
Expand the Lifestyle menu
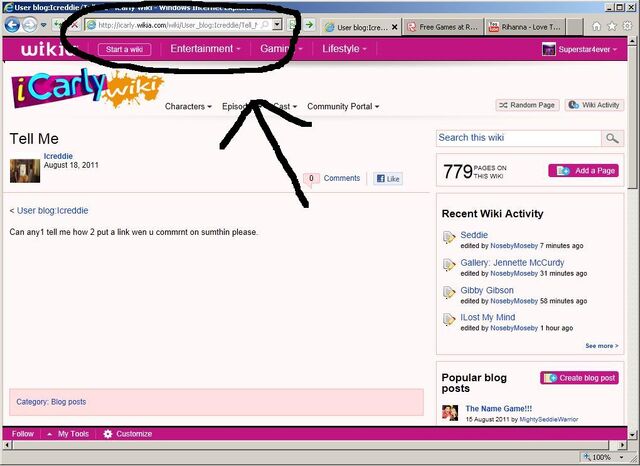pos(344,49)
